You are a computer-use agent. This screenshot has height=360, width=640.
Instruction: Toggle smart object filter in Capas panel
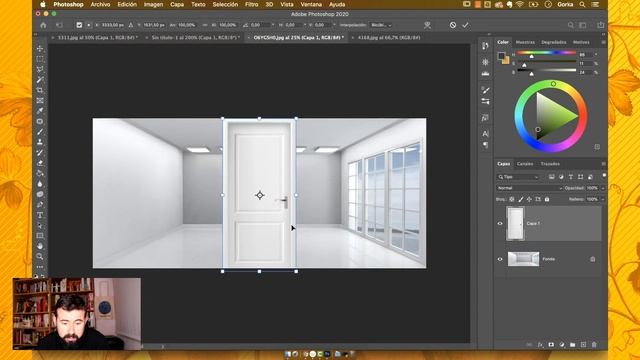tap(590, 177)
